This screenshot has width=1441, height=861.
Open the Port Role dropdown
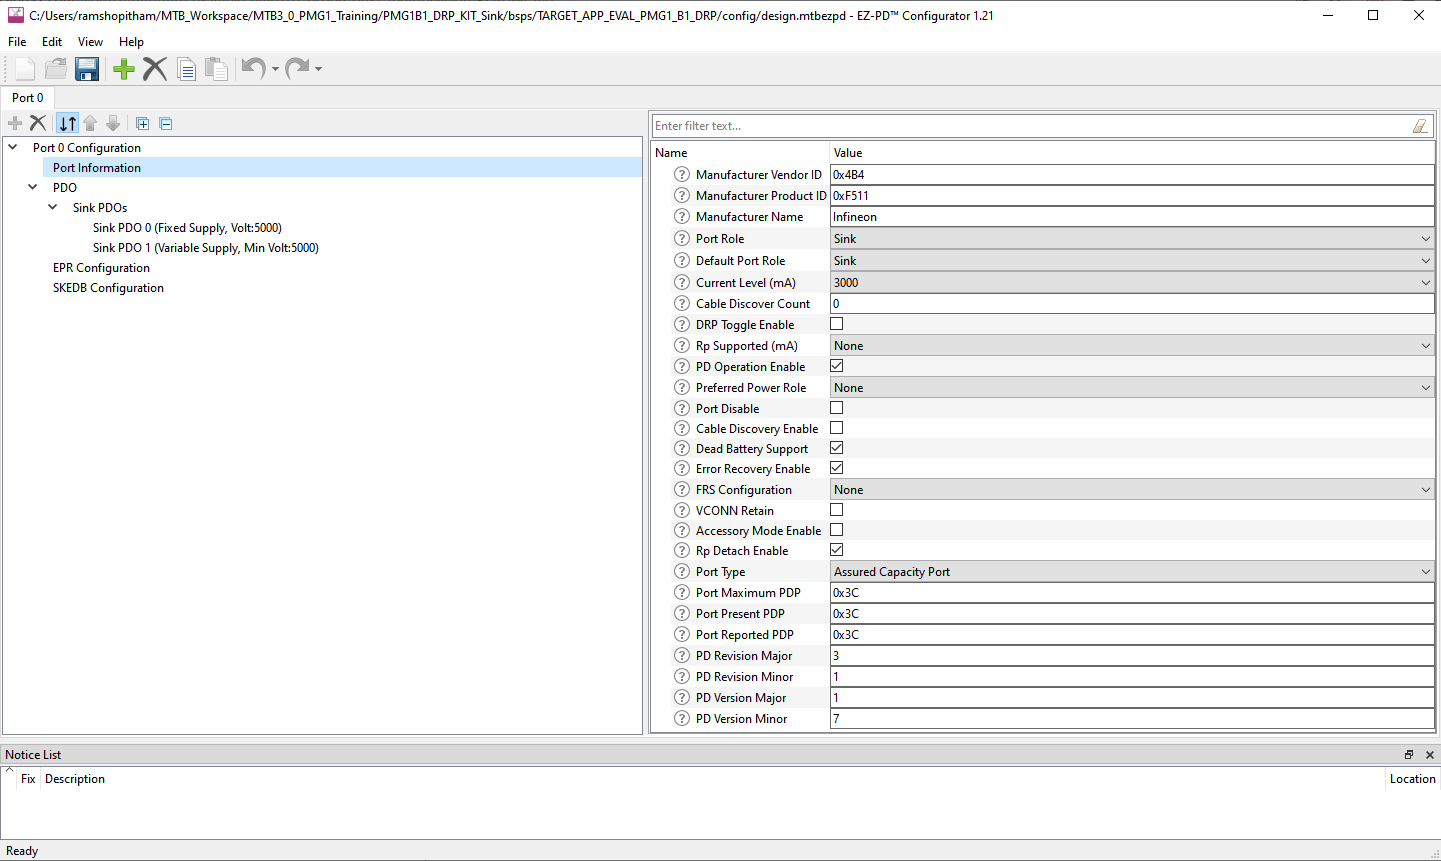pyautogui.click(x=1132, y=238)
